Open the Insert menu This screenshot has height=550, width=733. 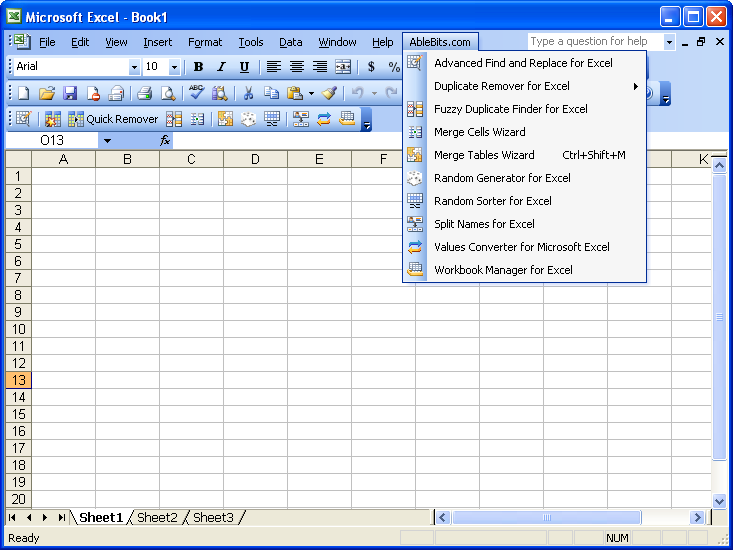(x=158, y=43)
